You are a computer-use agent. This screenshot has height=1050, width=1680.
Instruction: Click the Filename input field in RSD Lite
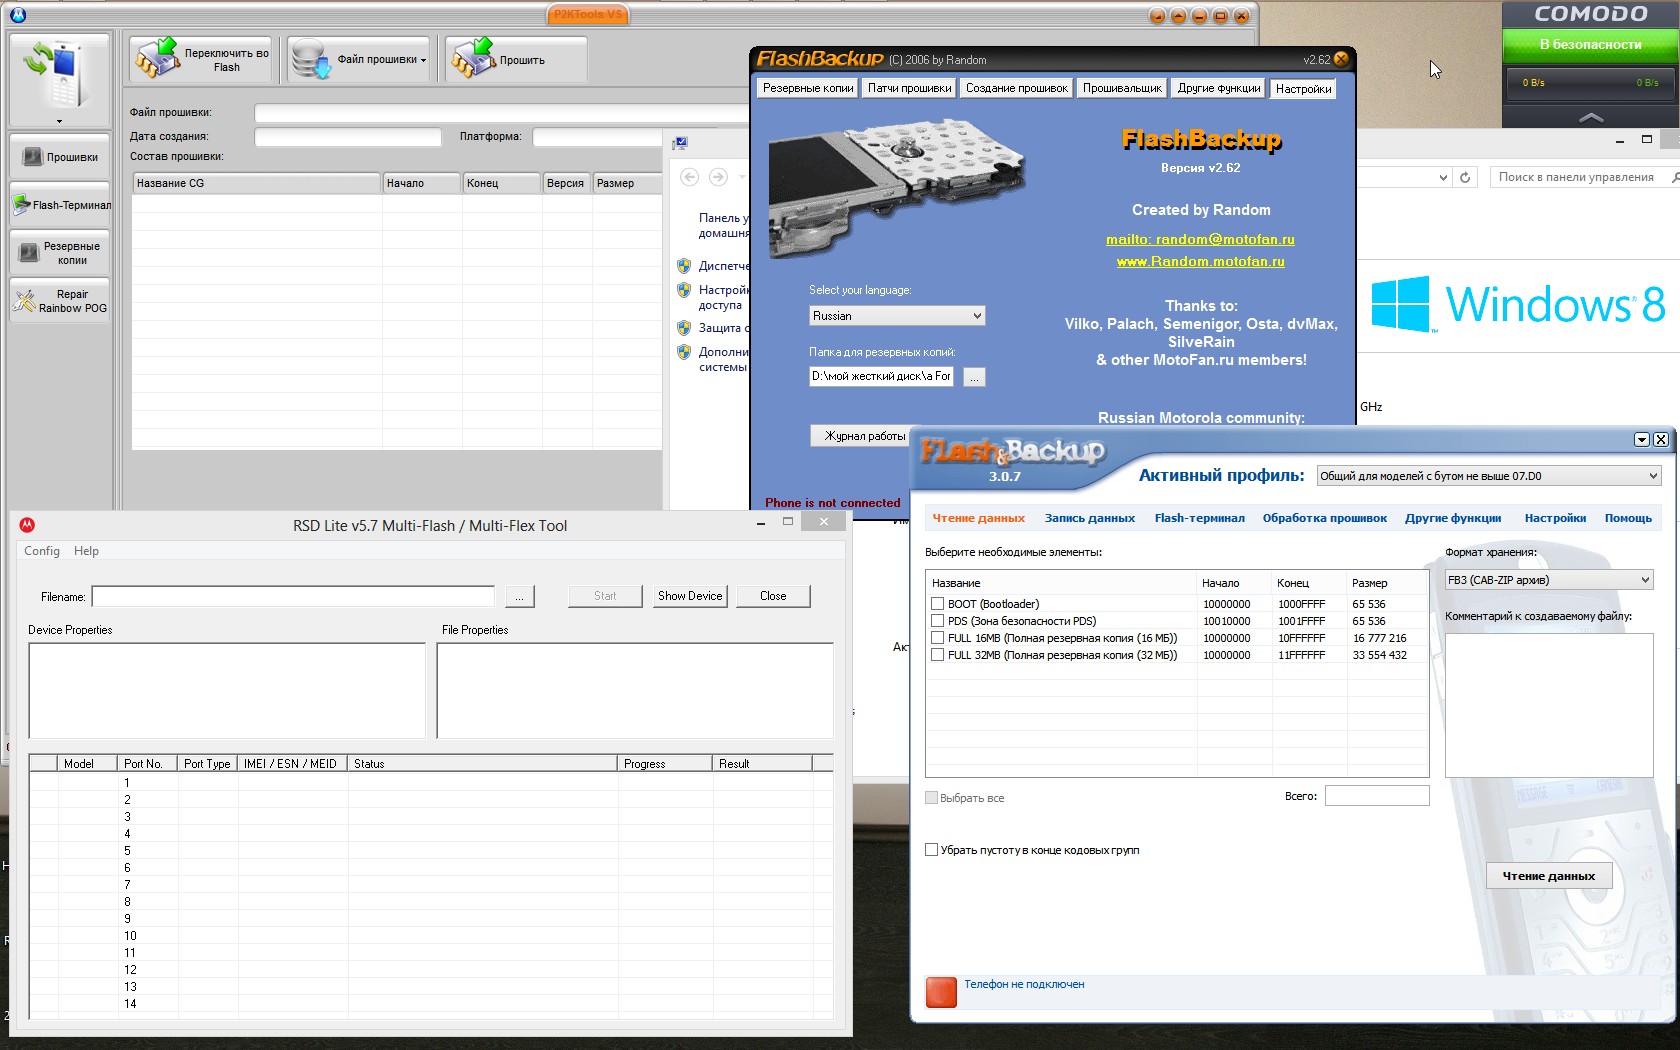coord(293,596)
